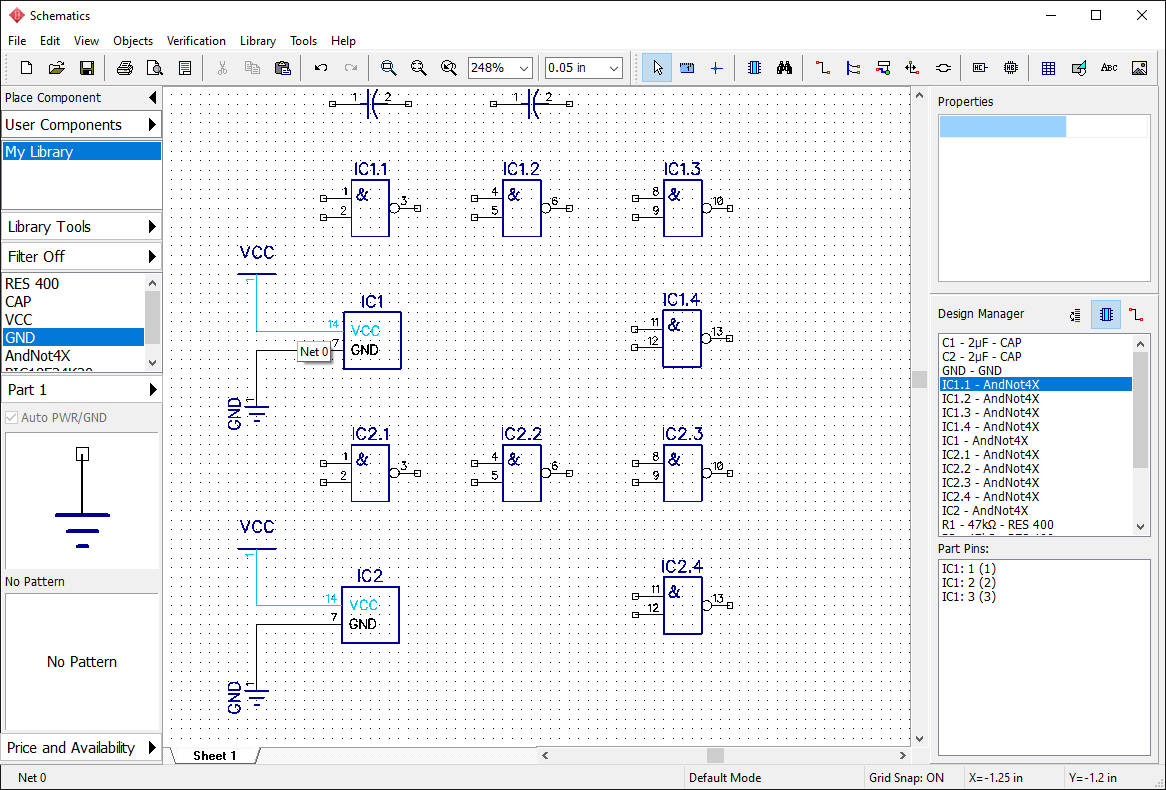Screen dimensions: 1166x790
Task: Click the Zoom Out magnifier icon
Action: (x=419, y=68)
